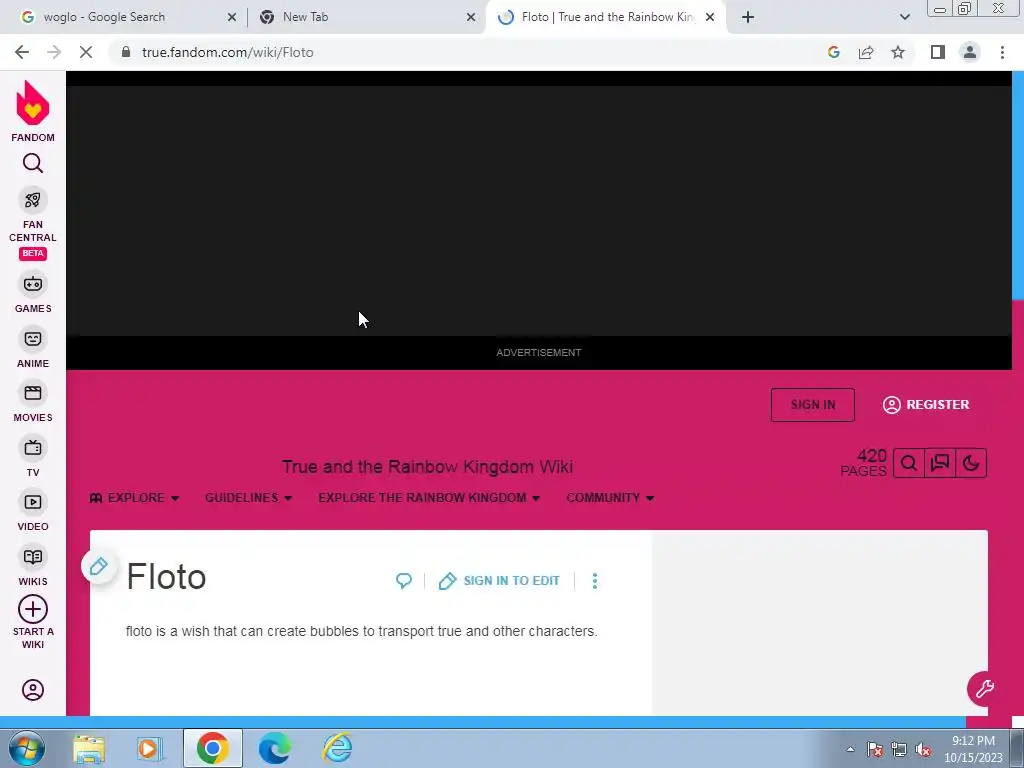Click the Sign In button
The width and height of the screenshot is (1024, 768).
pos(812,405)
